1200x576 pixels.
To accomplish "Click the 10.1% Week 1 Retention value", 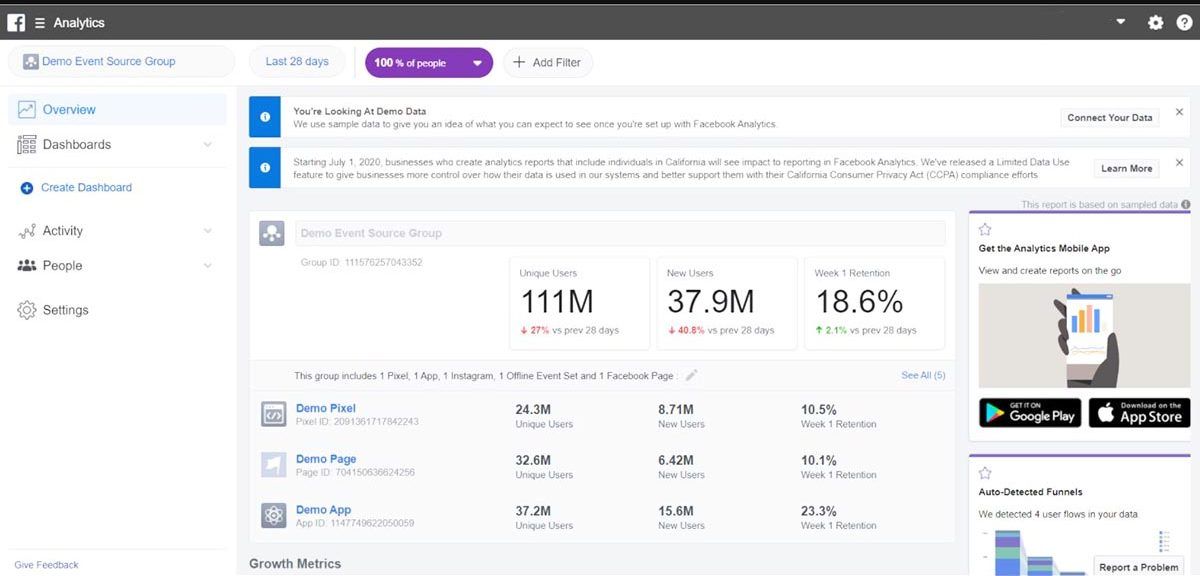I will [x=818, y=460].
